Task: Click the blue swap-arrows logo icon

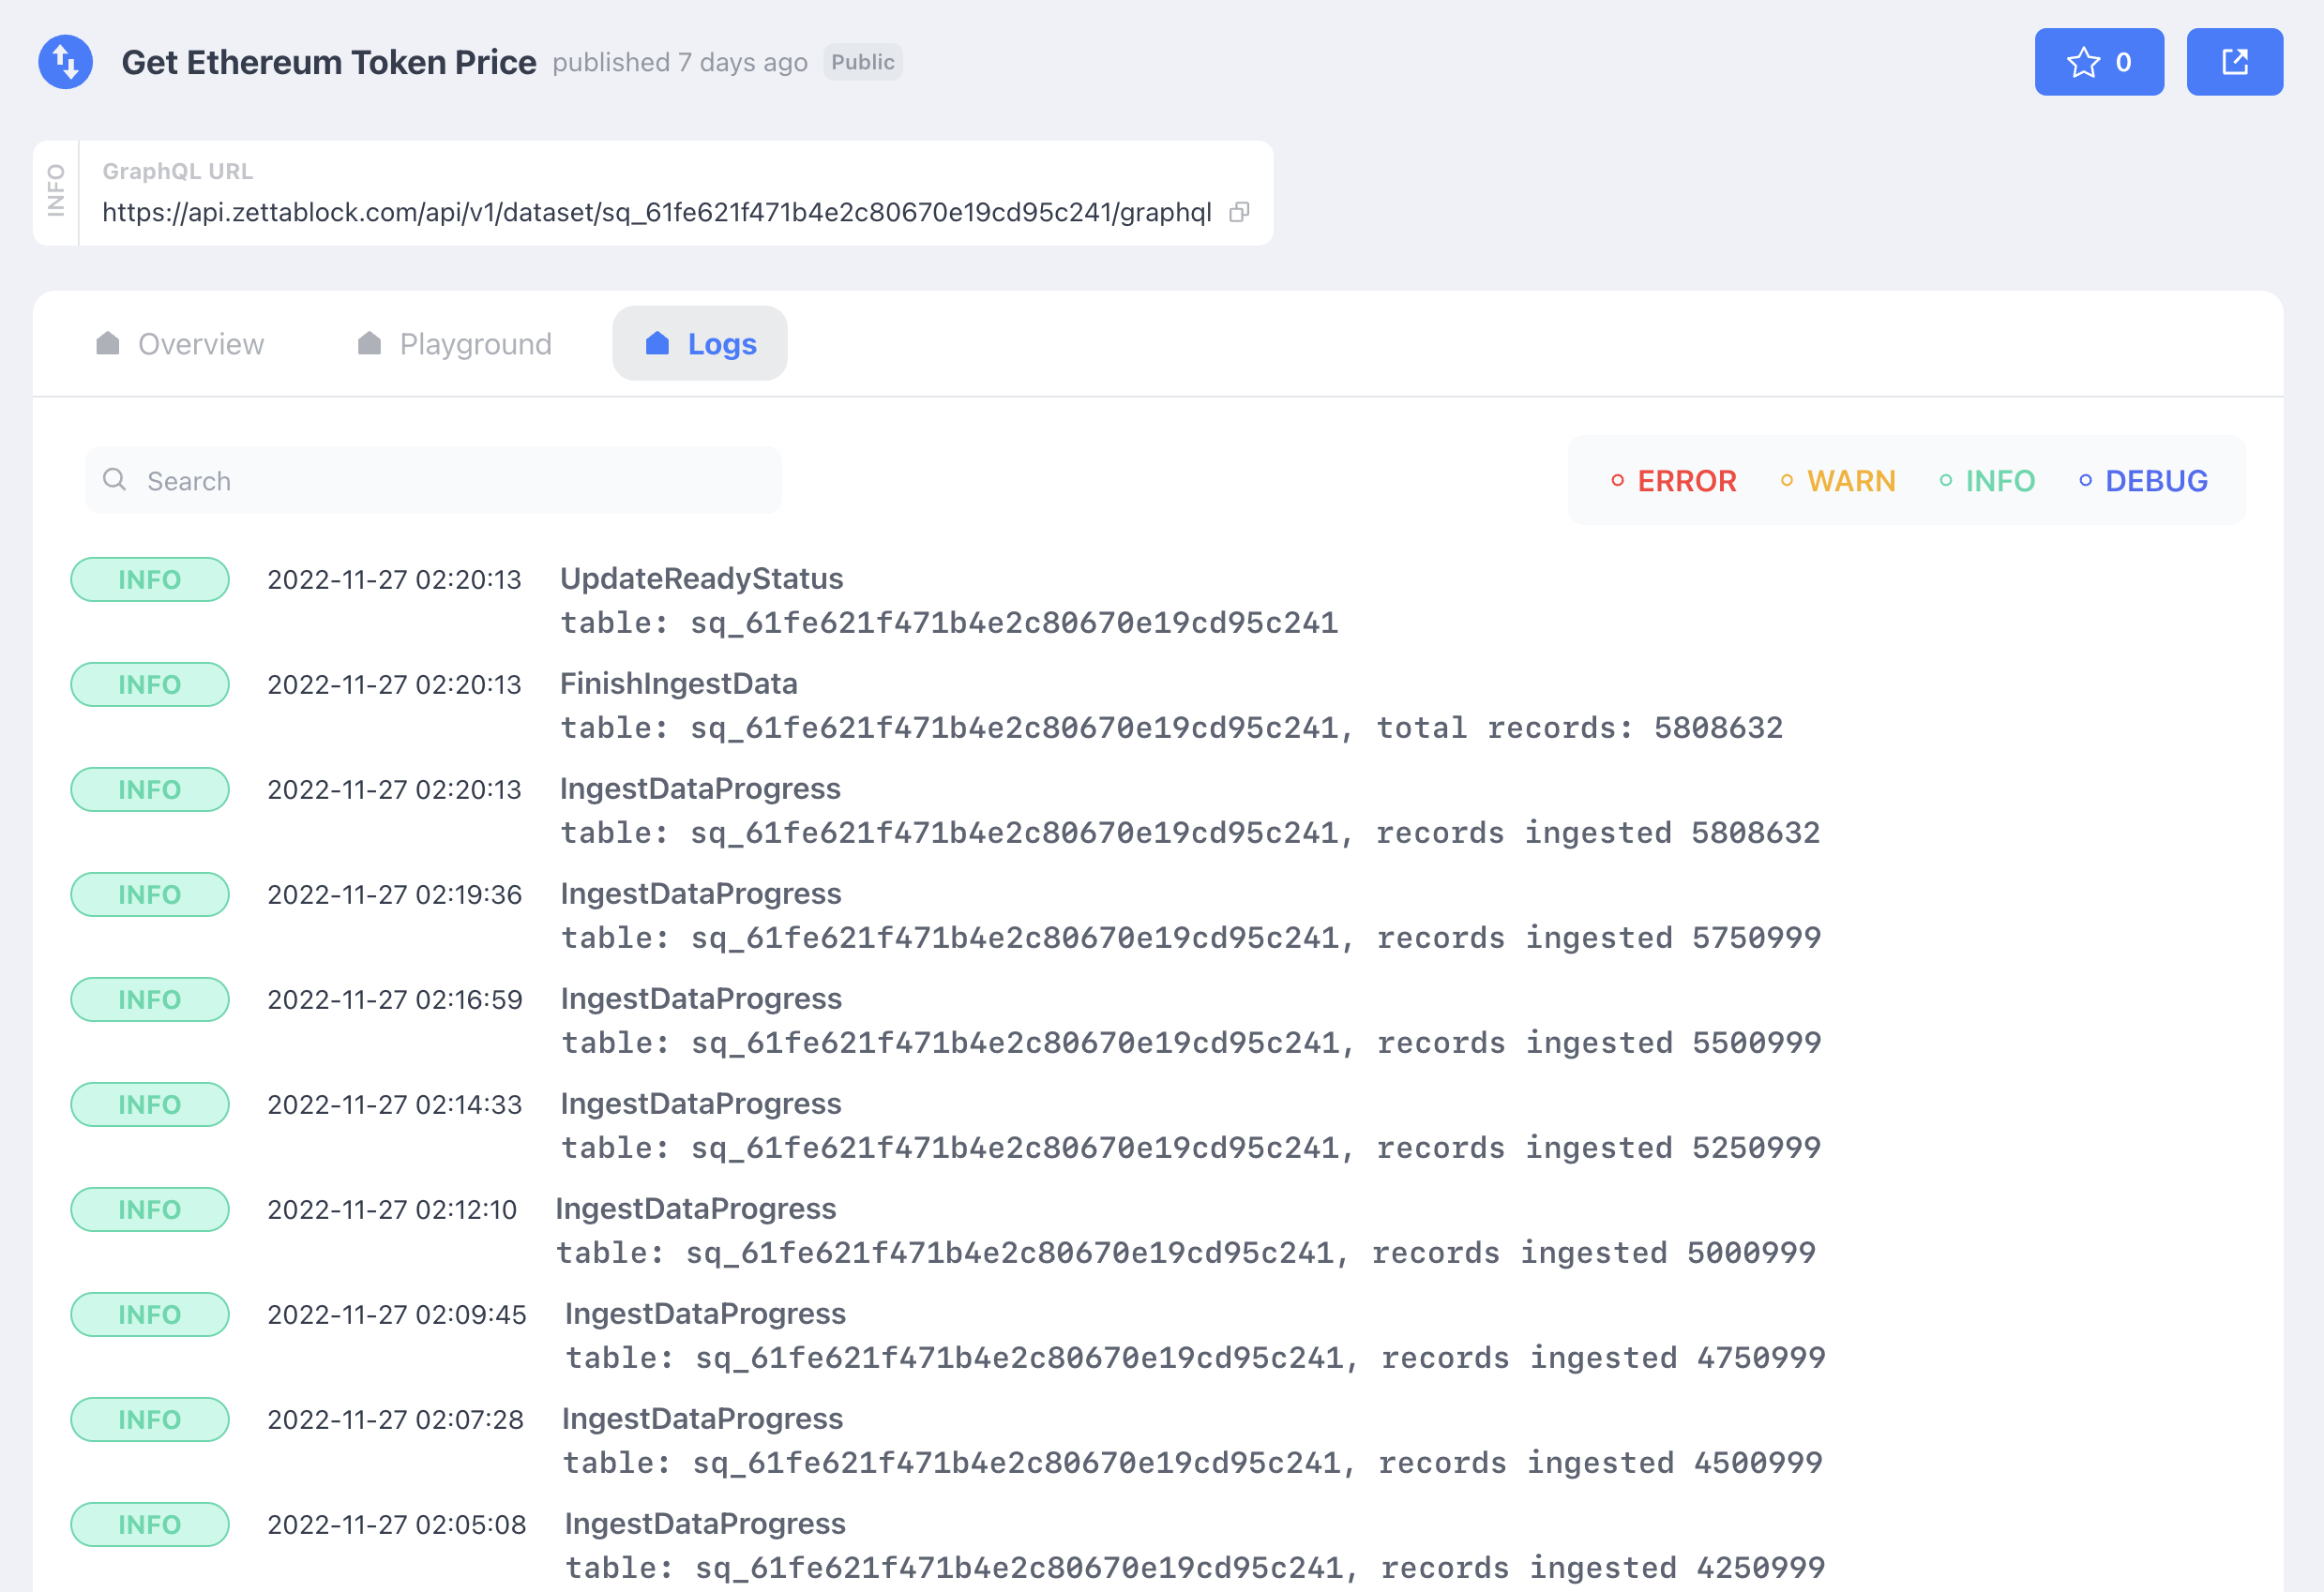Action: click(66, 62)
